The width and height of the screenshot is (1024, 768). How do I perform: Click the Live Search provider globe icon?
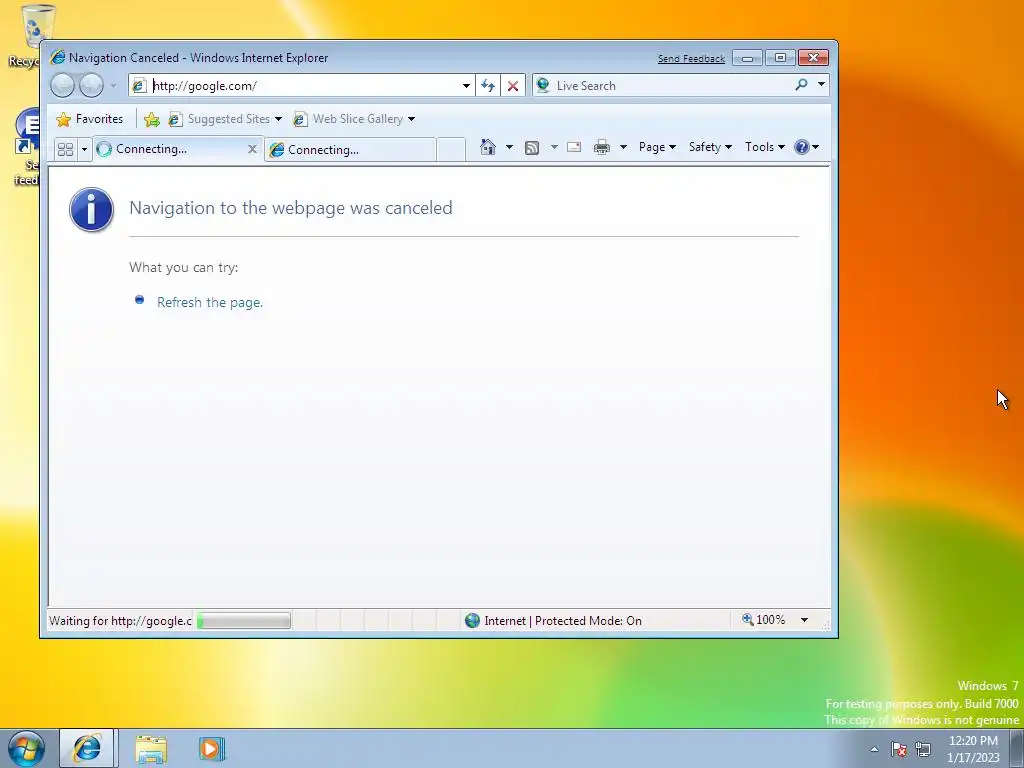[x=543, y=85]
